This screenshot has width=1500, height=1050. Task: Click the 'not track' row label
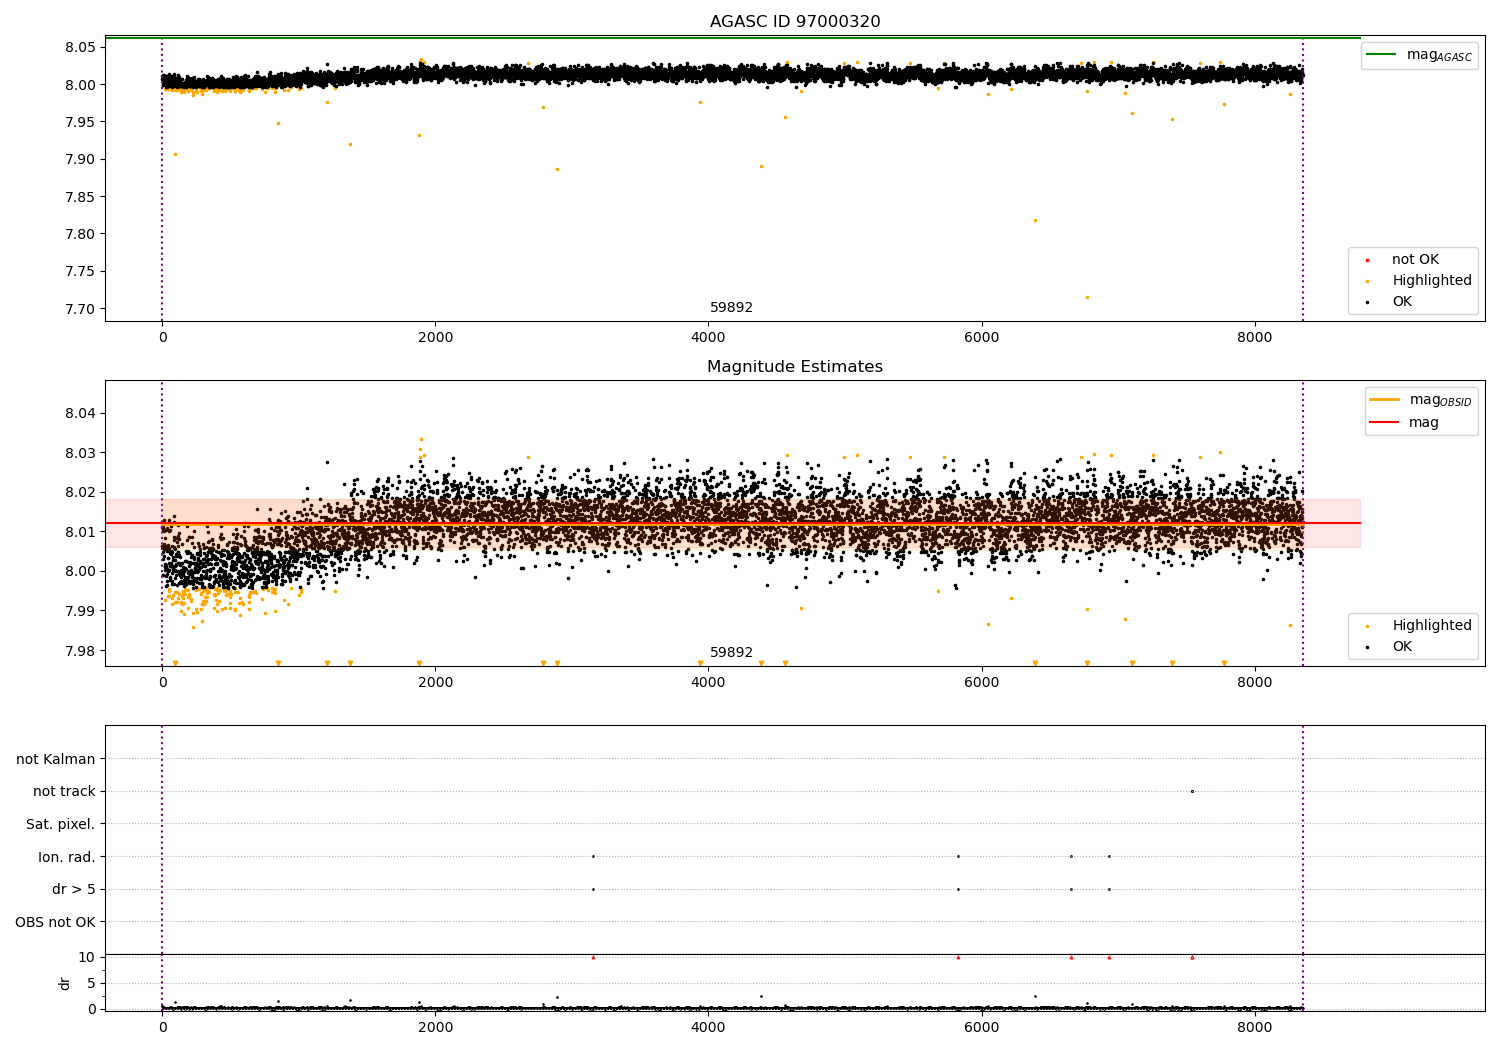(x=64, y=791)
